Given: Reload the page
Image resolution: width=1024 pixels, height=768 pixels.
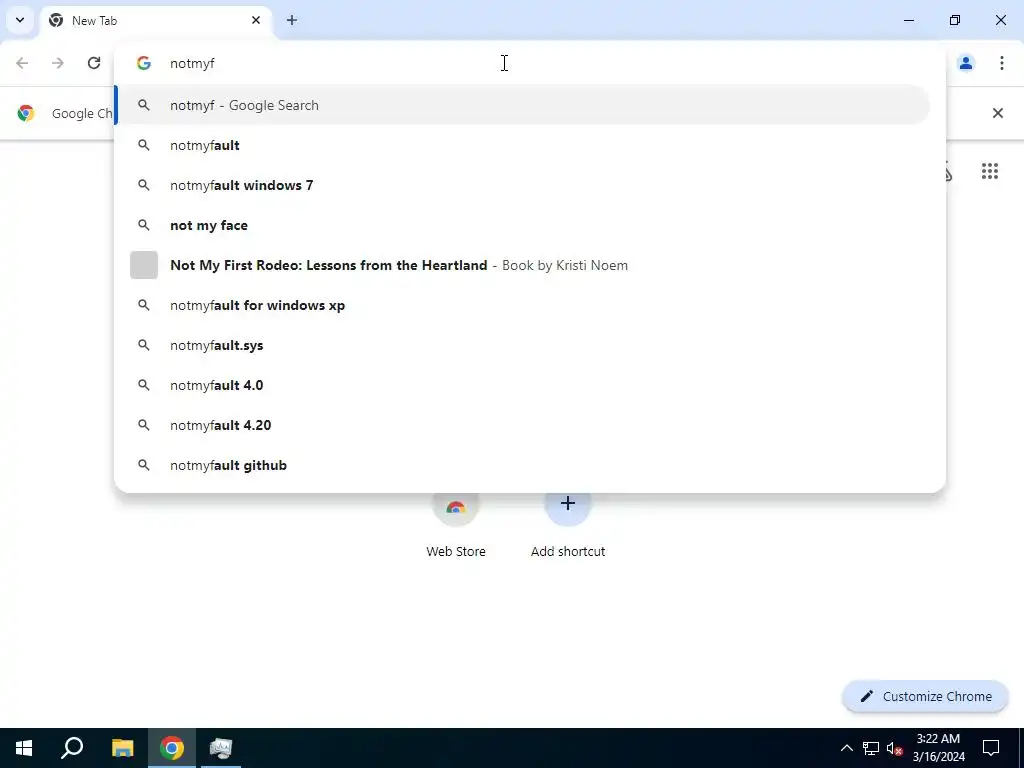Looking at the screenshot, I should coord(94,63).
